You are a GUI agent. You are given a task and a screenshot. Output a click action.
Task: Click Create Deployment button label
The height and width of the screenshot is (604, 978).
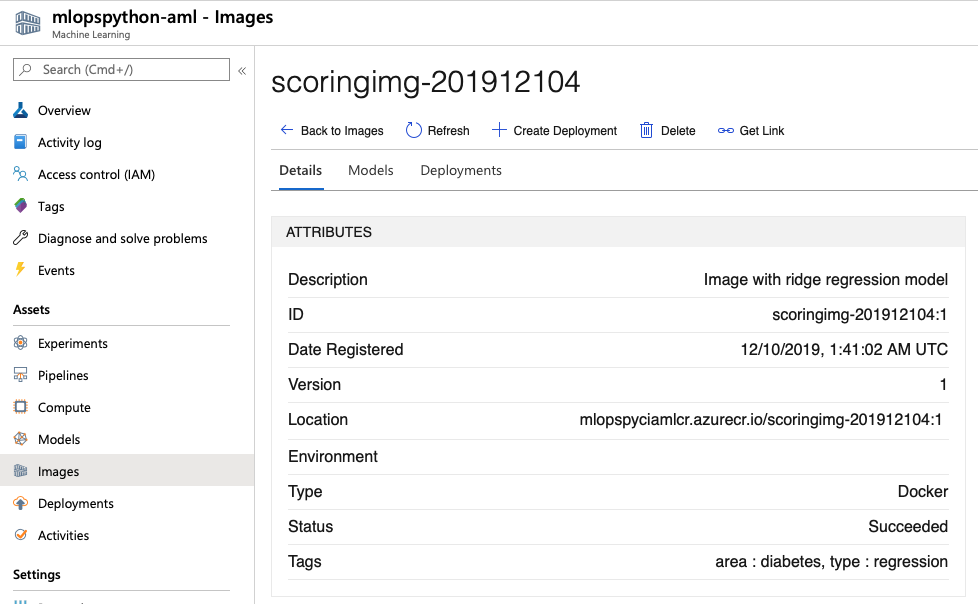click(x=565, y=130)
